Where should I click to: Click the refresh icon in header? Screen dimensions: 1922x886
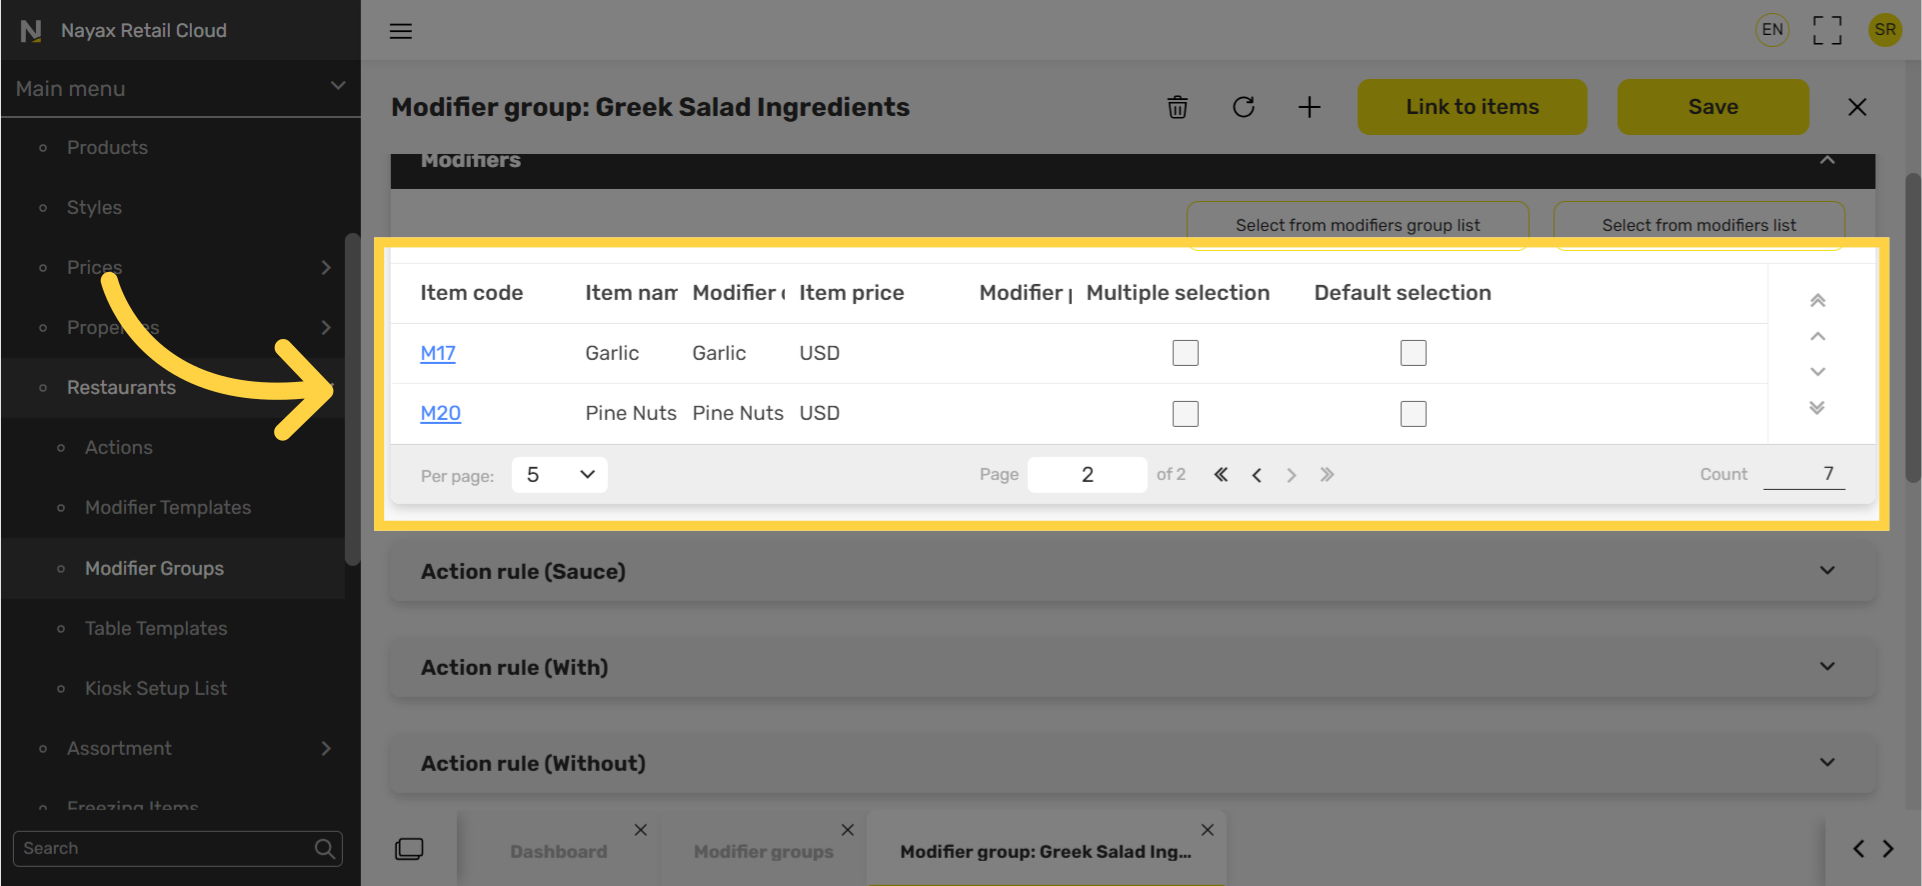[1243, 107]
